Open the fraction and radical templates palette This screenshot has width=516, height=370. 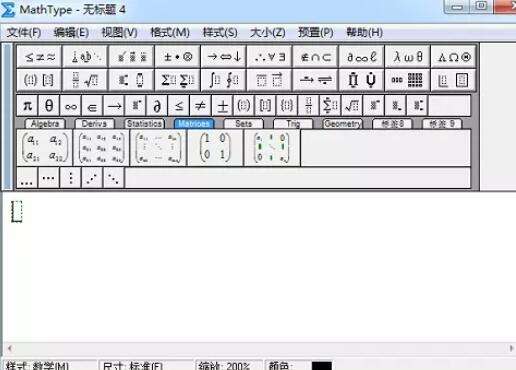[x=85, y=80]
